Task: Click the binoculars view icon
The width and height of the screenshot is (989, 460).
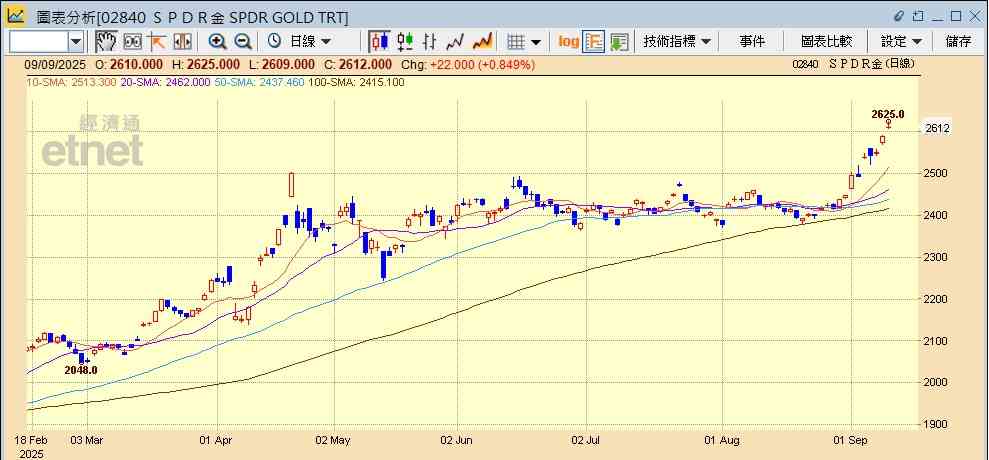Action: click(132, 42)
